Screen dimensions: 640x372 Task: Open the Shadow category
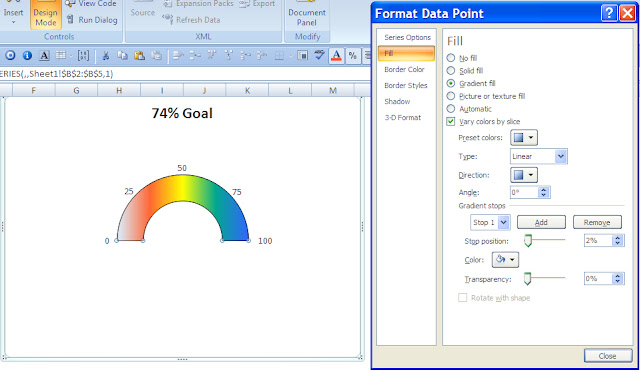click(397, 101)
